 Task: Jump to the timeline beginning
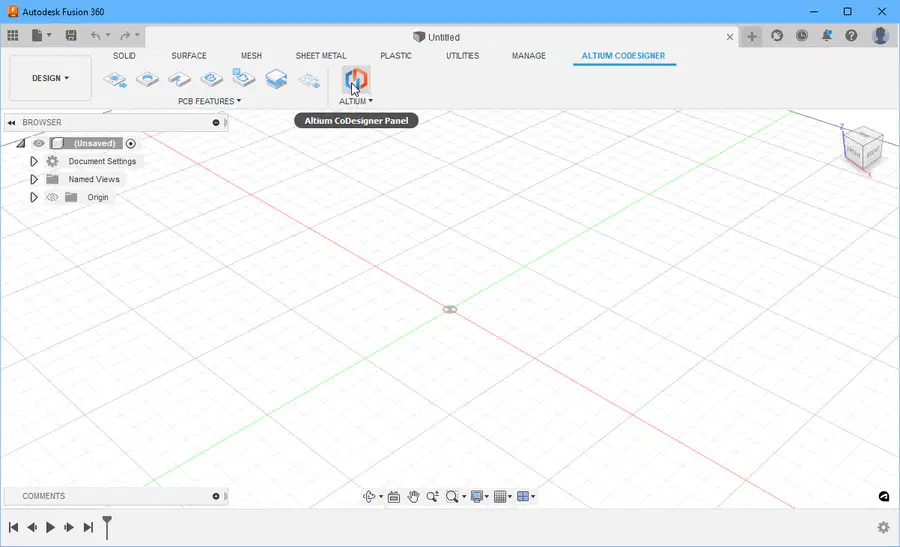click(14, 527)
